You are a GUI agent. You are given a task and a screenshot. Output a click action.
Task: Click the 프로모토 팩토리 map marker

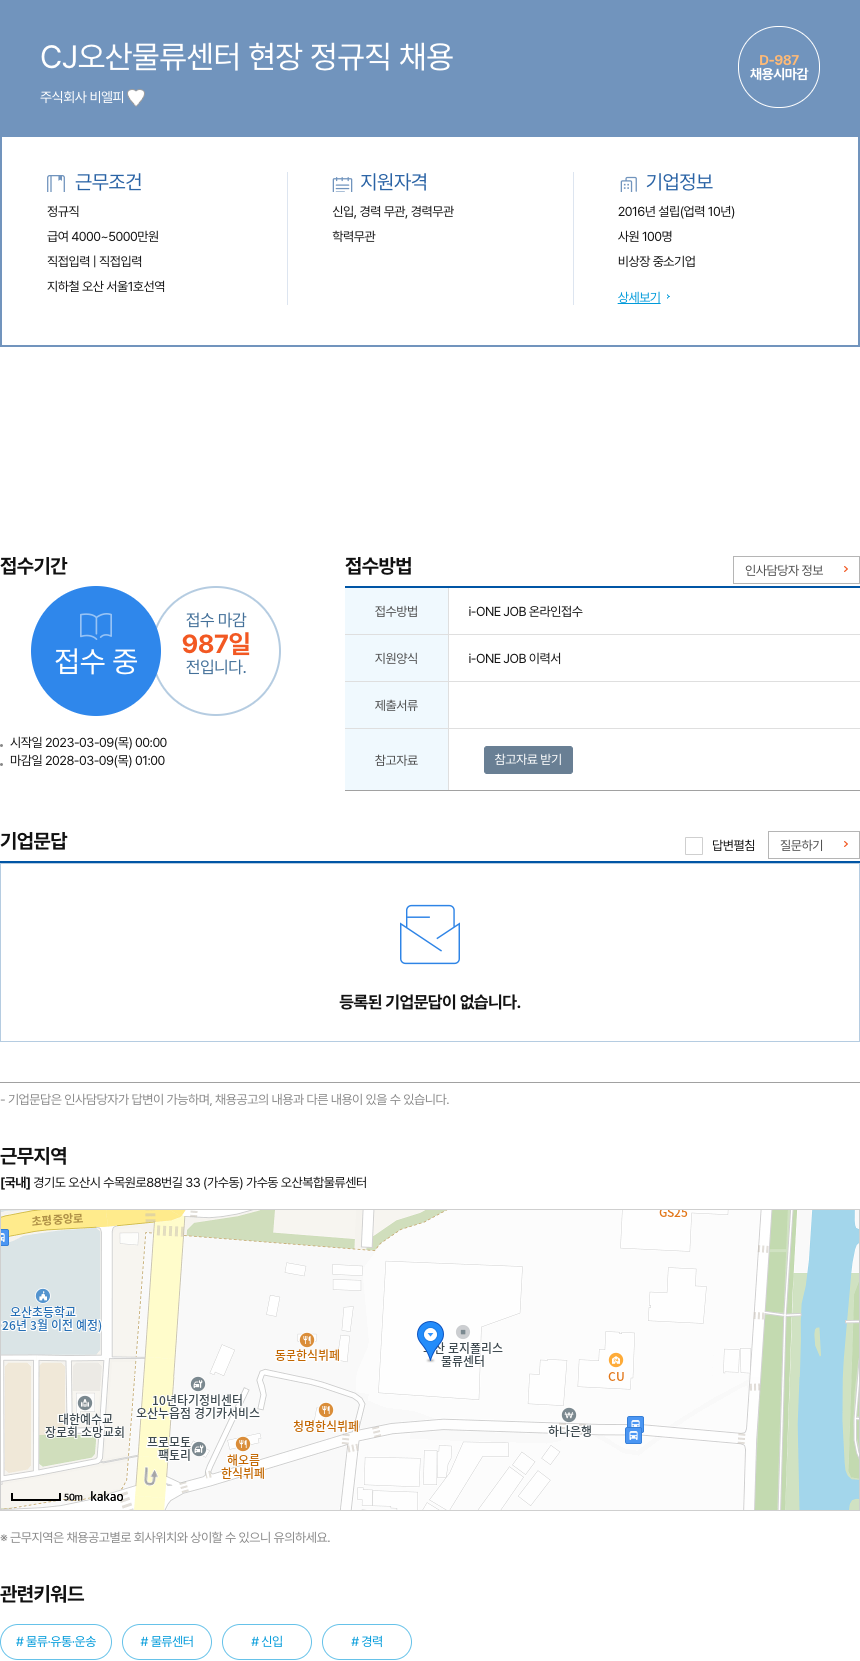pos(199,1448)
